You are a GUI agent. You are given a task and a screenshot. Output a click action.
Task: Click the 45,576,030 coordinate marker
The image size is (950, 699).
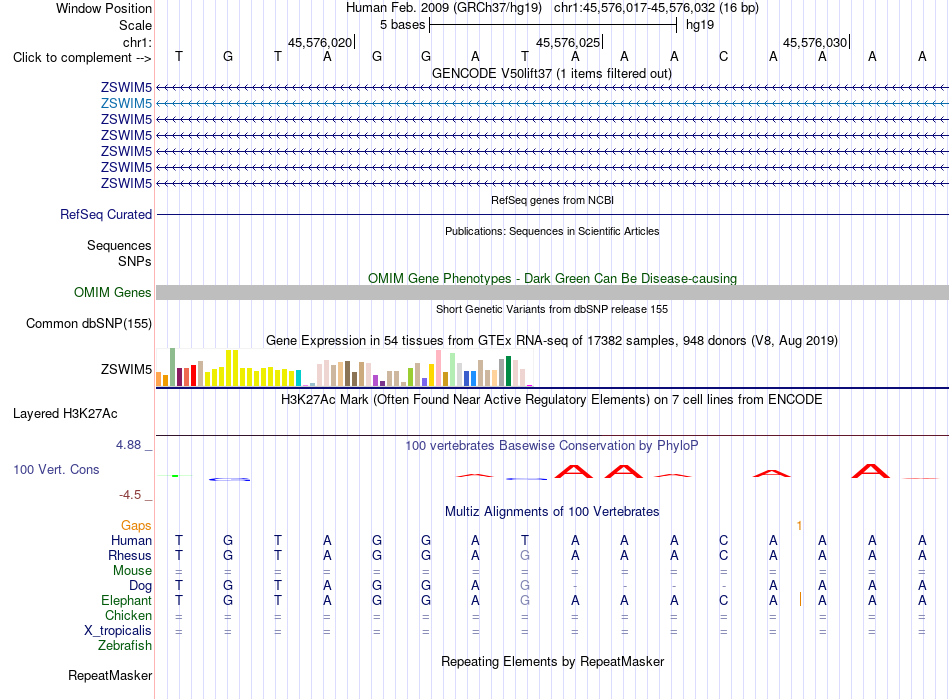(815, 42)
